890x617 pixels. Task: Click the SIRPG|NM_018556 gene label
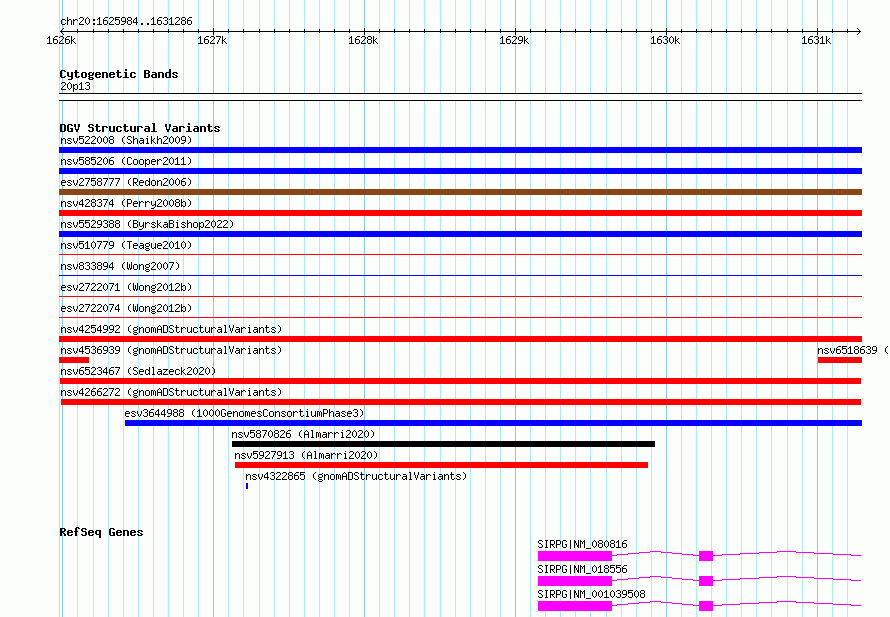pyautogui.click(x=582, y=569)
